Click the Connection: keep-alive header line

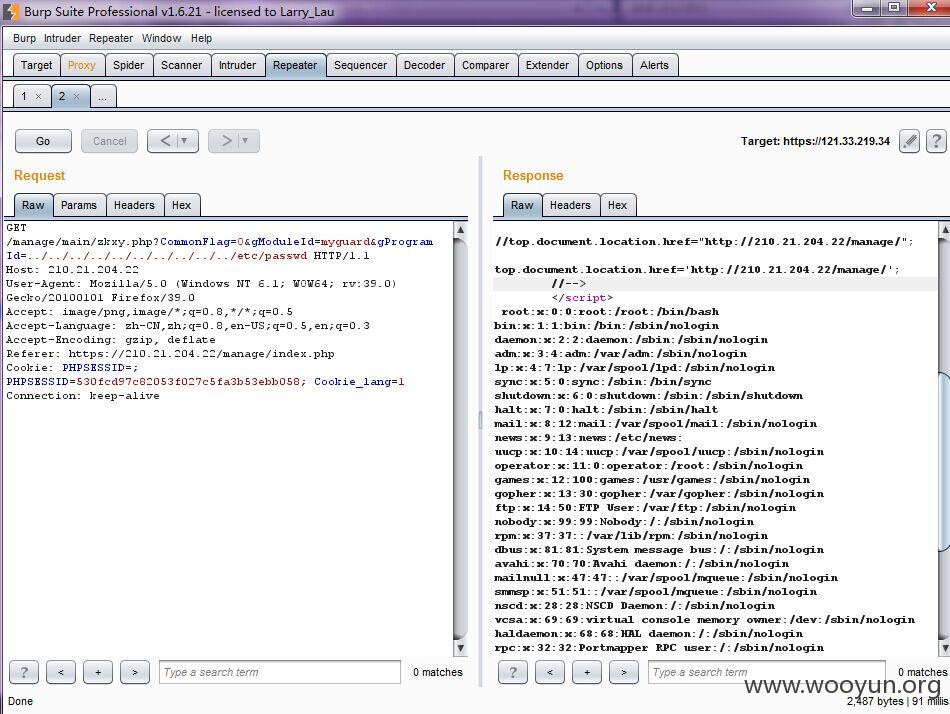[83, 396]
